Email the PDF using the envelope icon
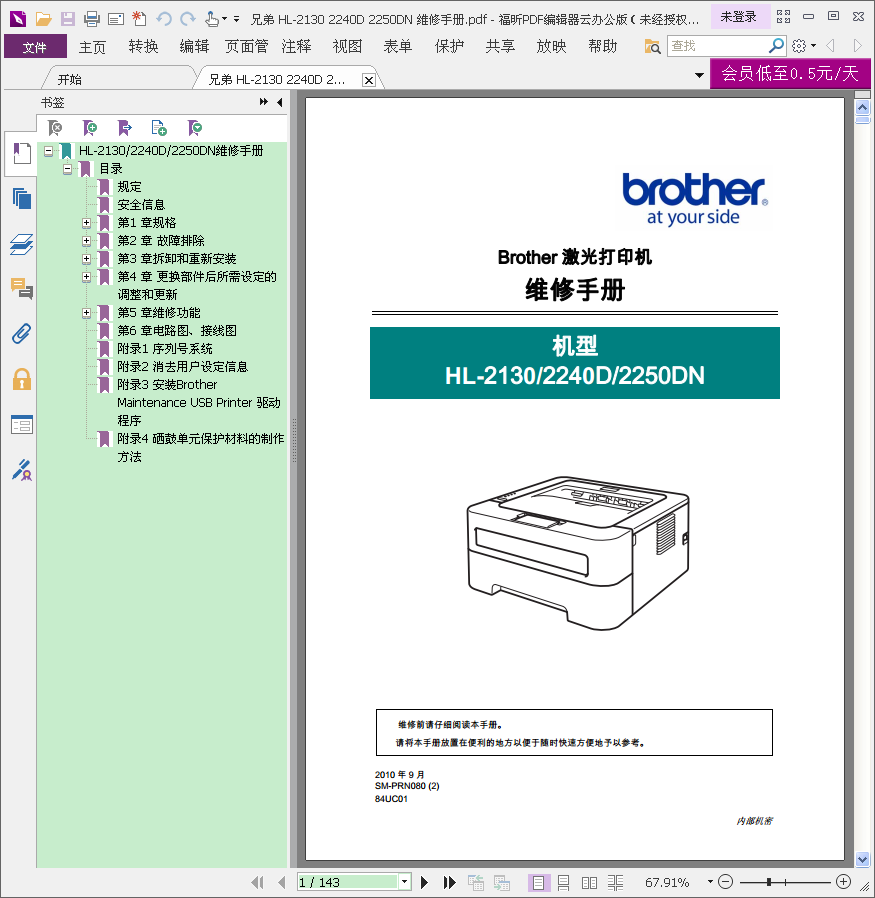 click(x=116, y=19)
